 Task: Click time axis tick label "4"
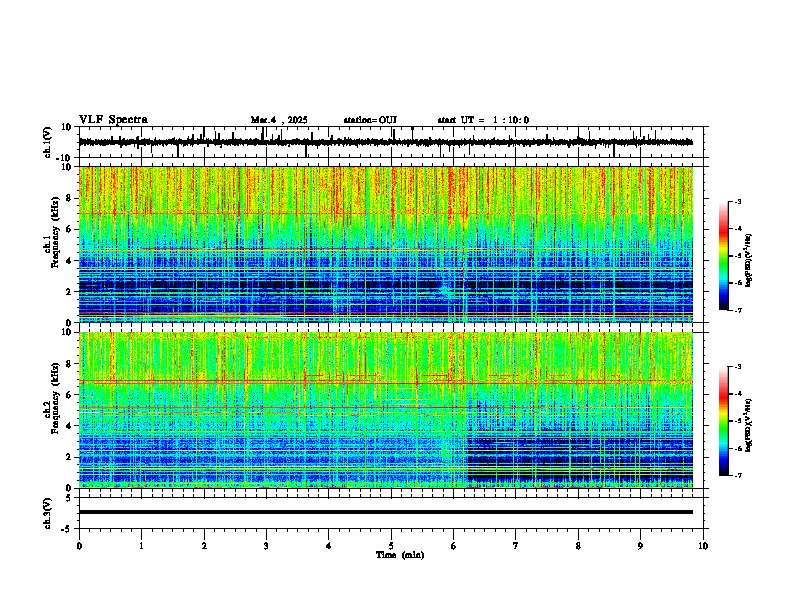pos(329,546)
